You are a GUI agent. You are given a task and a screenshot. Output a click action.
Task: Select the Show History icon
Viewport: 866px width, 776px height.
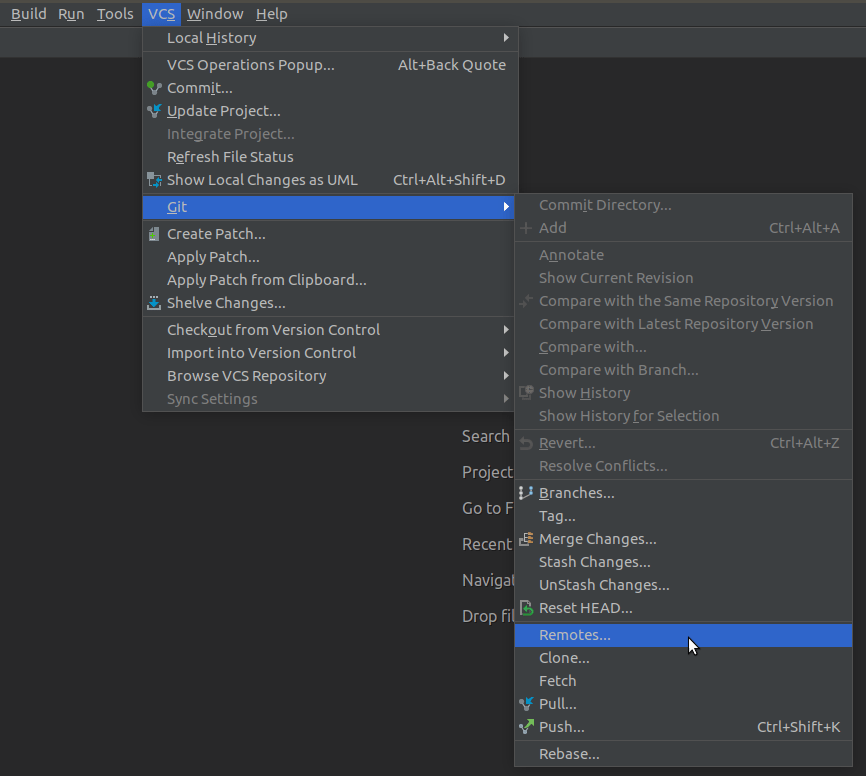pyautogui.click(x=525, y=392)
